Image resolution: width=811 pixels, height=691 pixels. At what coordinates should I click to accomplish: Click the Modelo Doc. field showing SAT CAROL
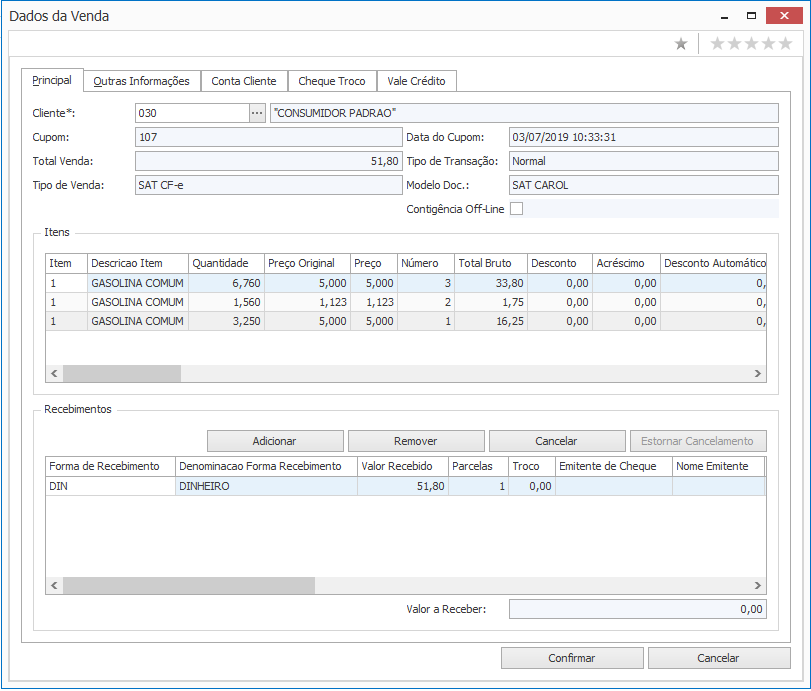643,185
